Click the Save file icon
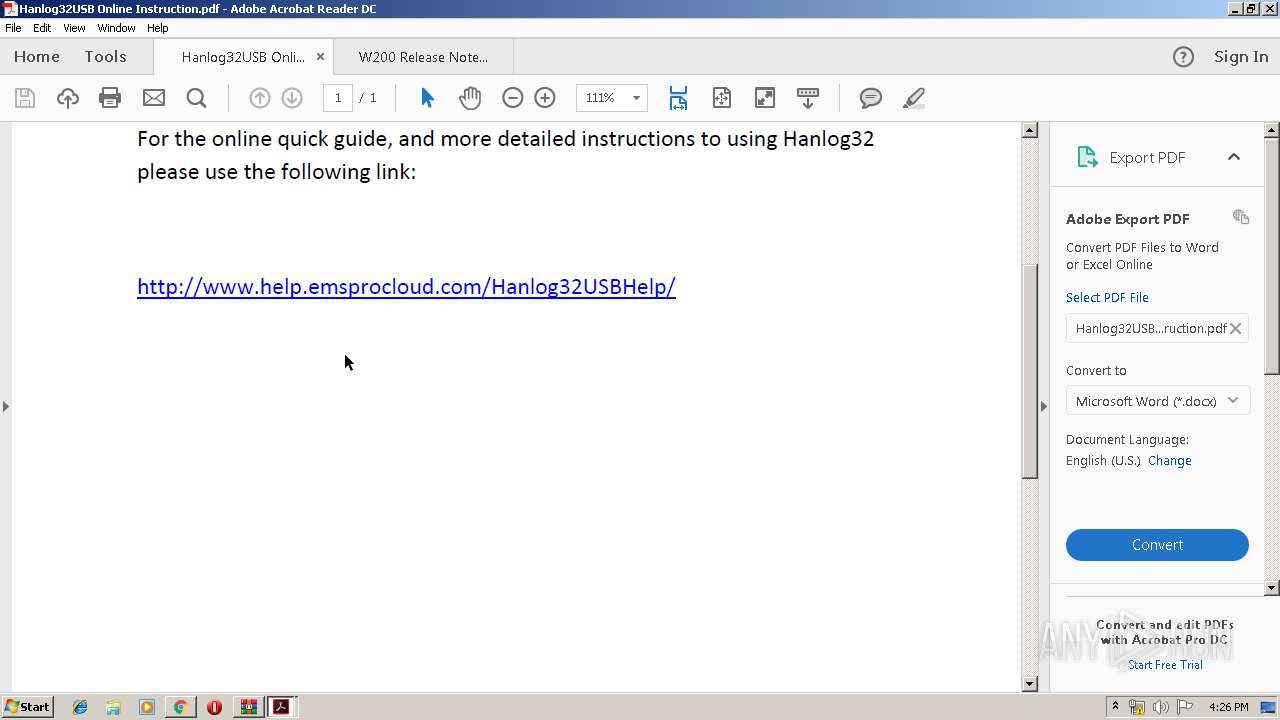 25,98
